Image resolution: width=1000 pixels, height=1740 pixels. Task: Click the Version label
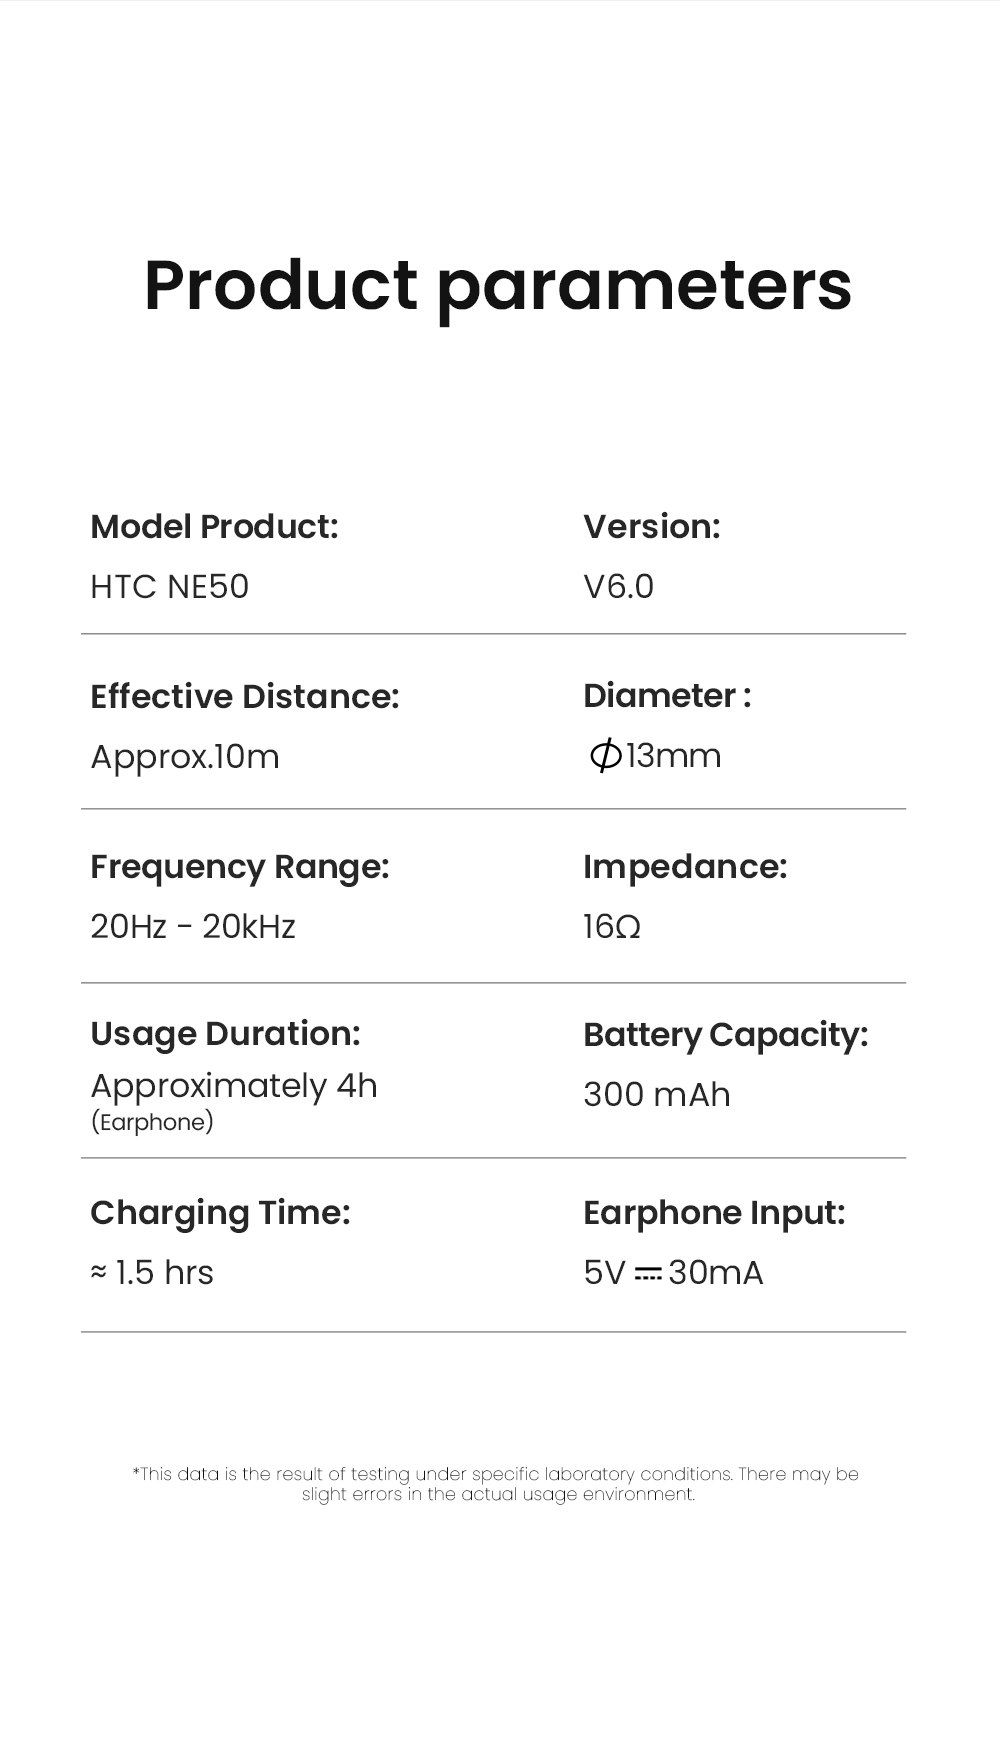(651, 527)
